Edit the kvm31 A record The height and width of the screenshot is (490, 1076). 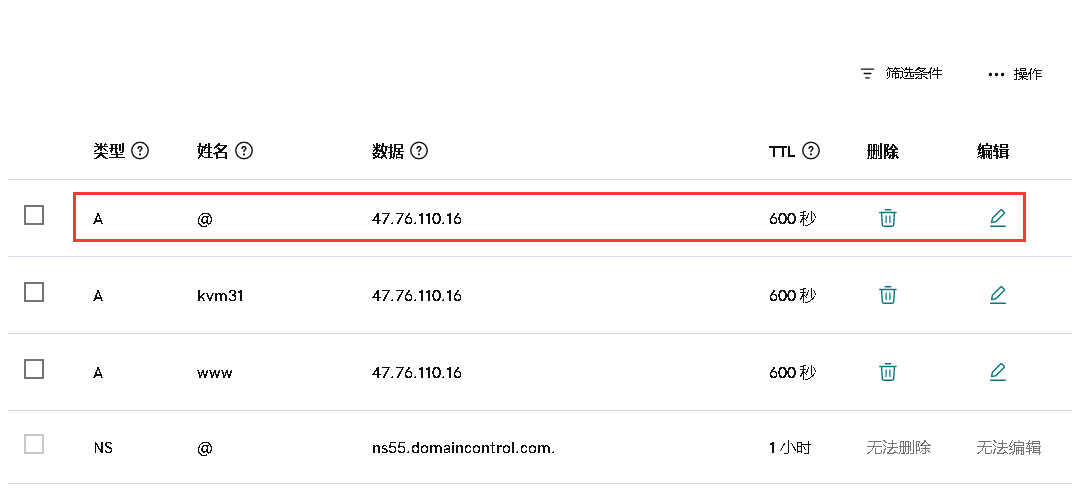[x=998, y=295]
